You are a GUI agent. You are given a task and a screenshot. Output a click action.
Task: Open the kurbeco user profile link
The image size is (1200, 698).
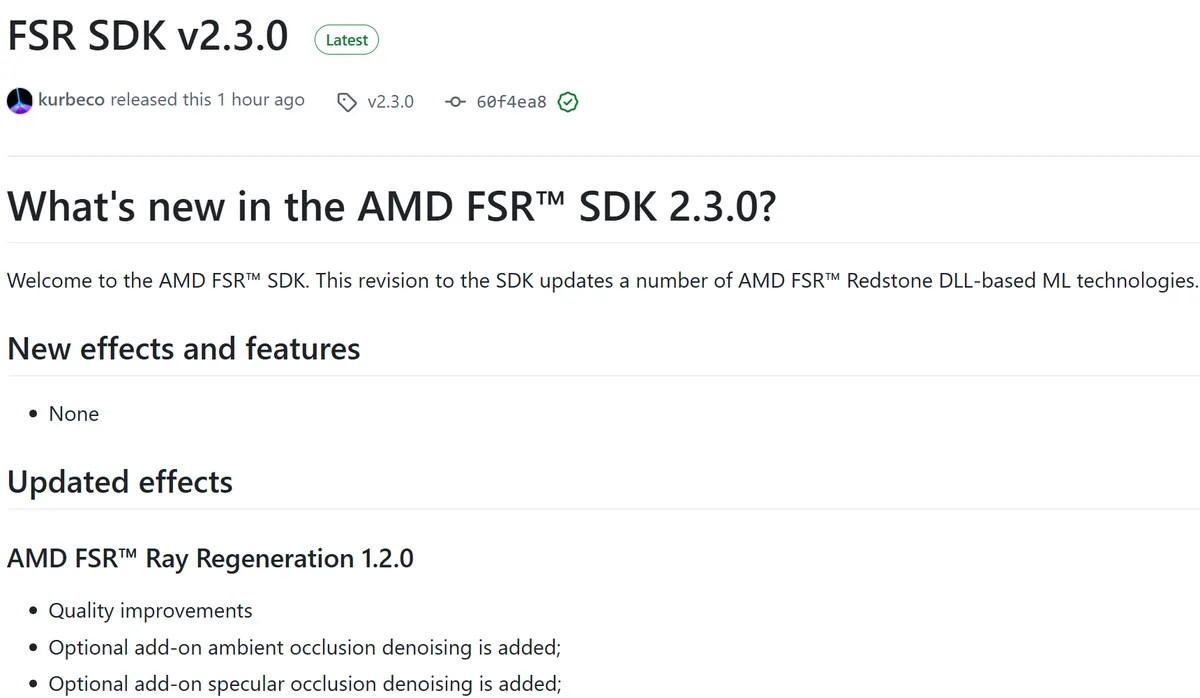pos(71,100)
